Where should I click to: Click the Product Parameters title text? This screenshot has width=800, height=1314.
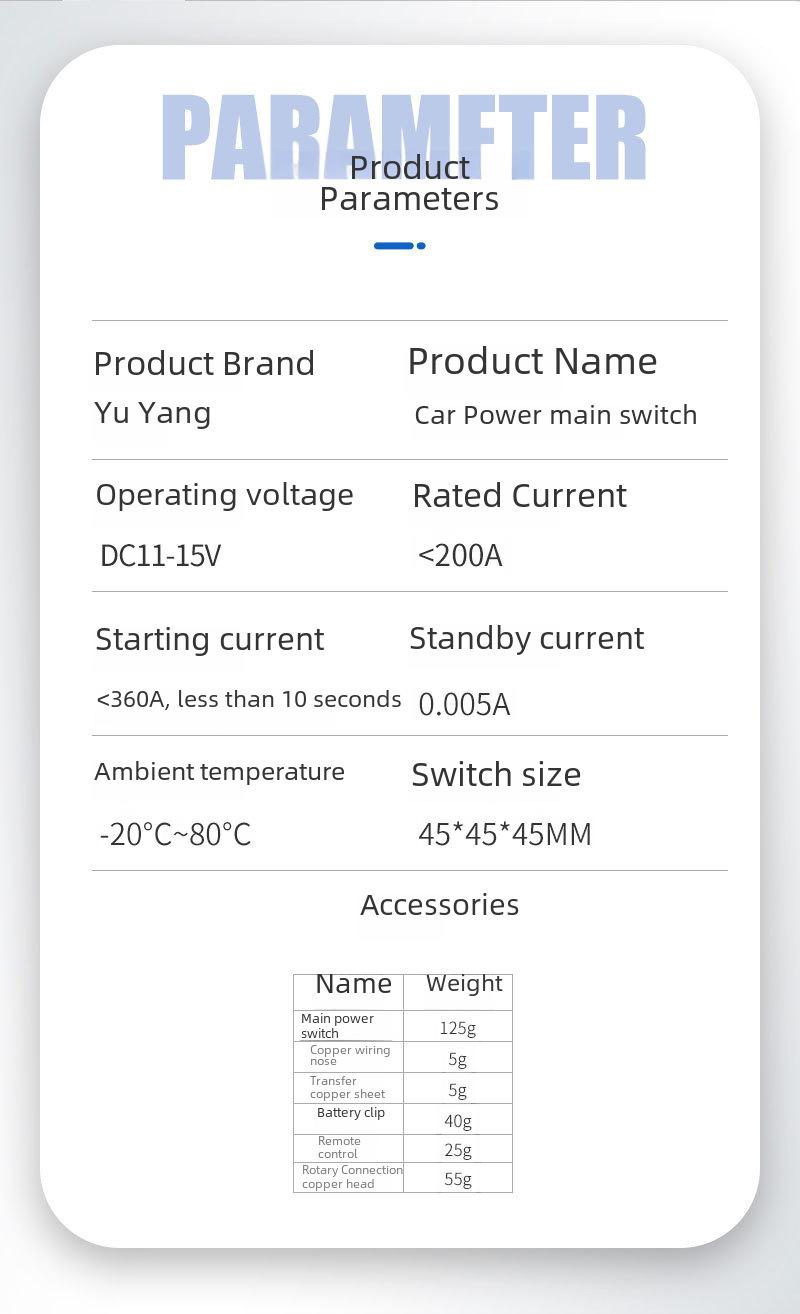click(409, 183)
